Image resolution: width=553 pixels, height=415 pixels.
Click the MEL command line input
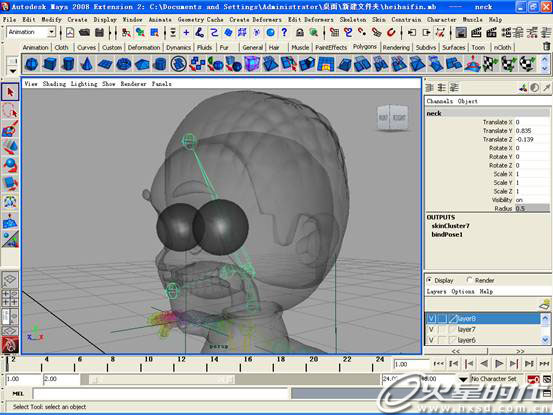click(161, 393)
